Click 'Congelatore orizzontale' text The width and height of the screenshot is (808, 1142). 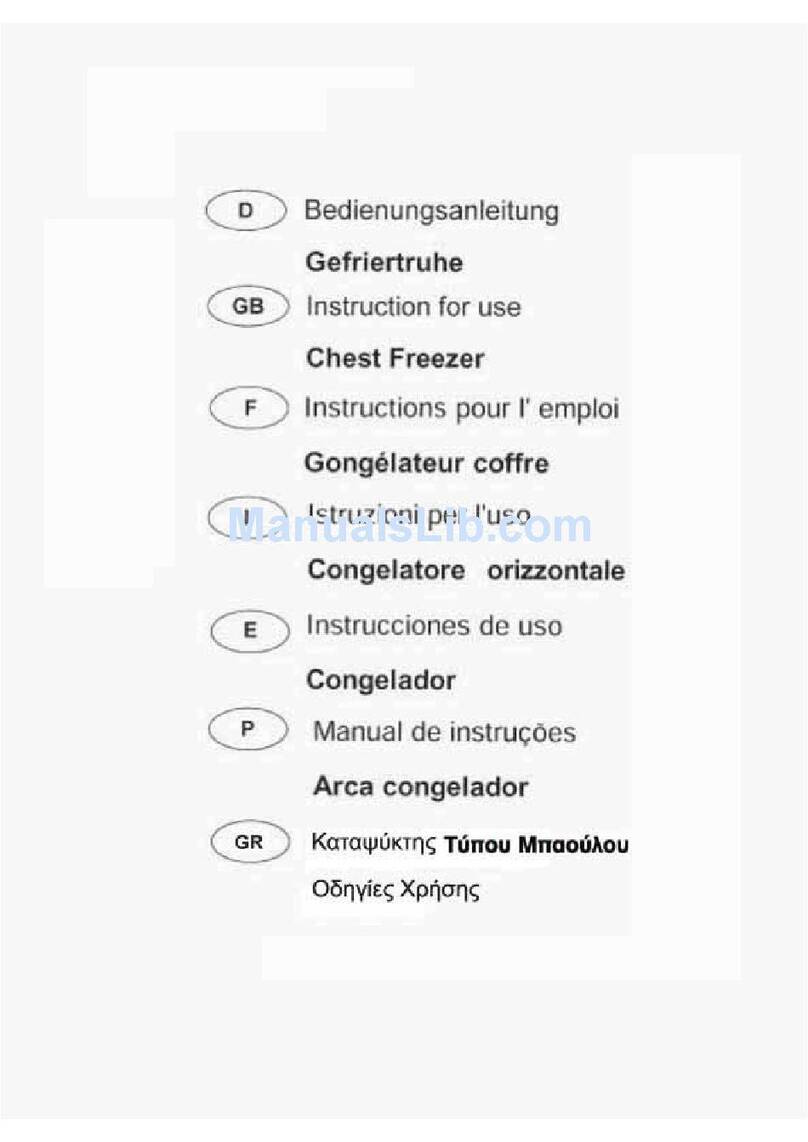[466, 570]
